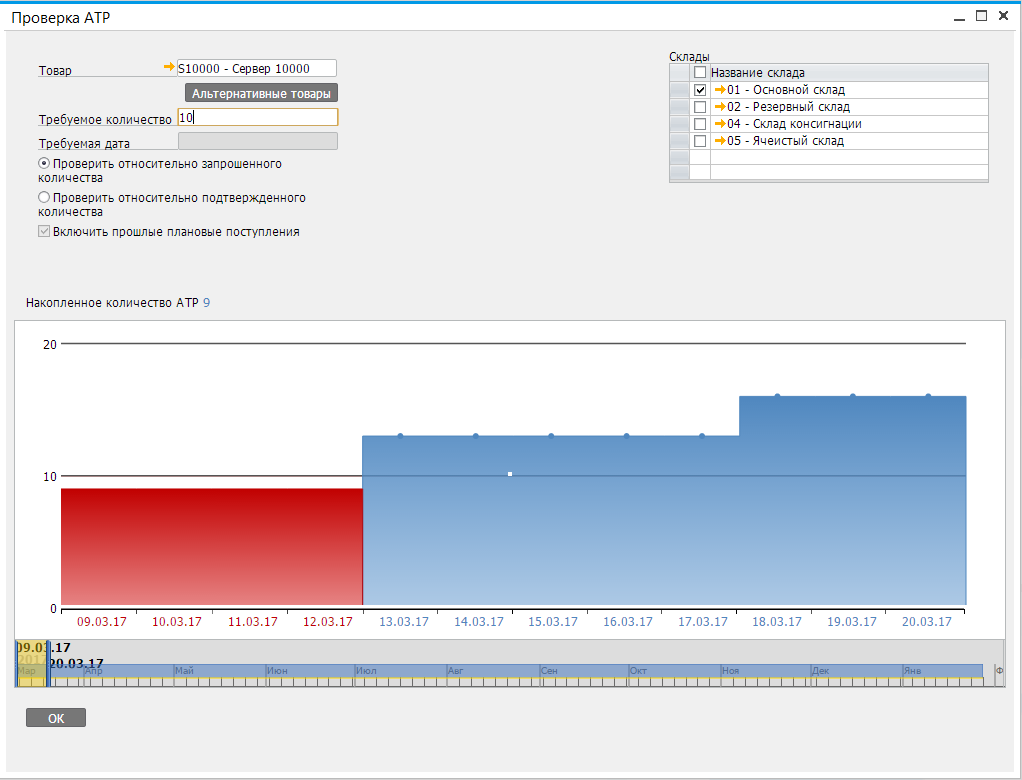Click the 16.03.17 date axis label

coord(628,622)
